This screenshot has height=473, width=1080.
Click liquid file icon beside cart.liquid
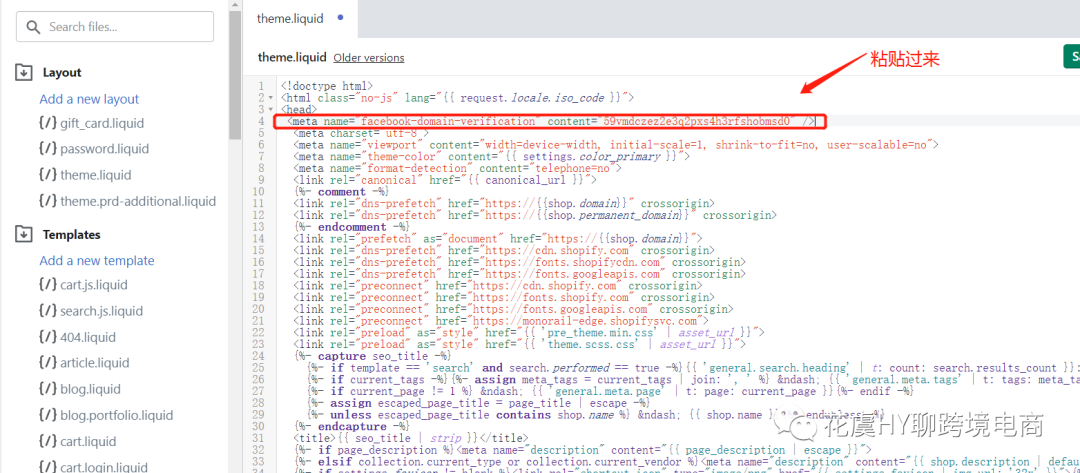pos(48,441)
